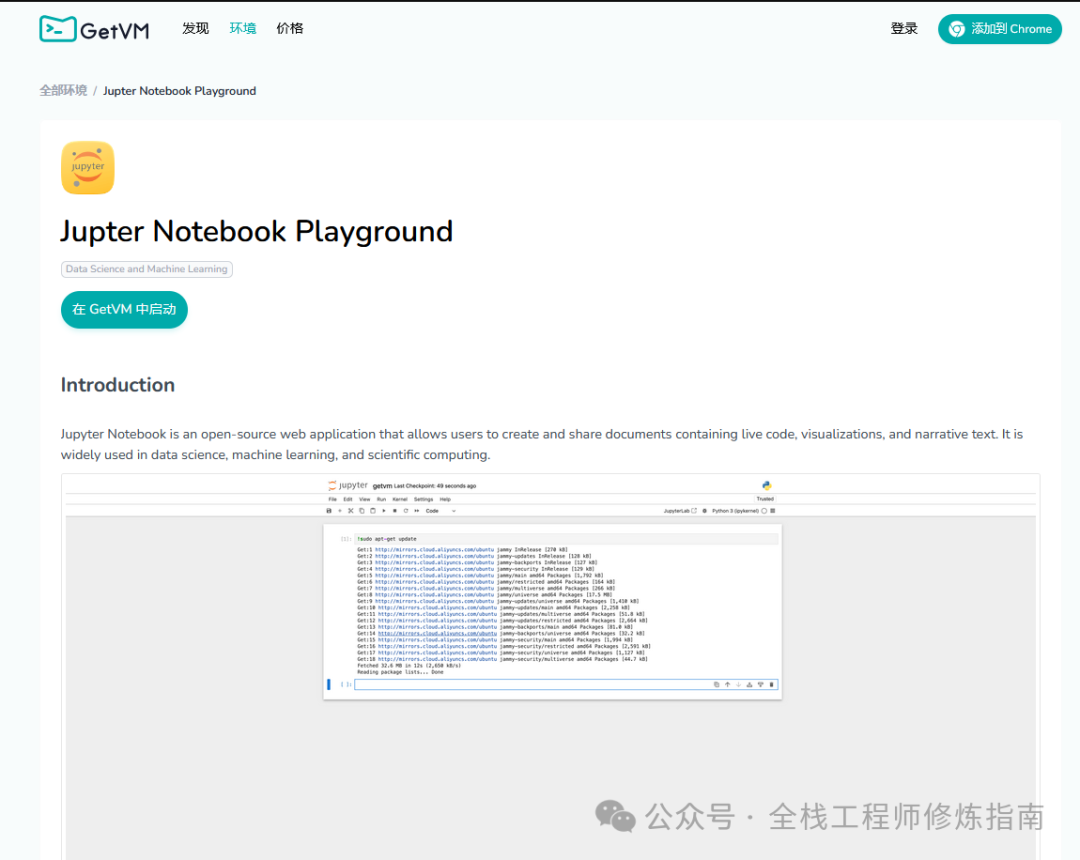Click the paste cell toolbar icon

pos(373,511)
